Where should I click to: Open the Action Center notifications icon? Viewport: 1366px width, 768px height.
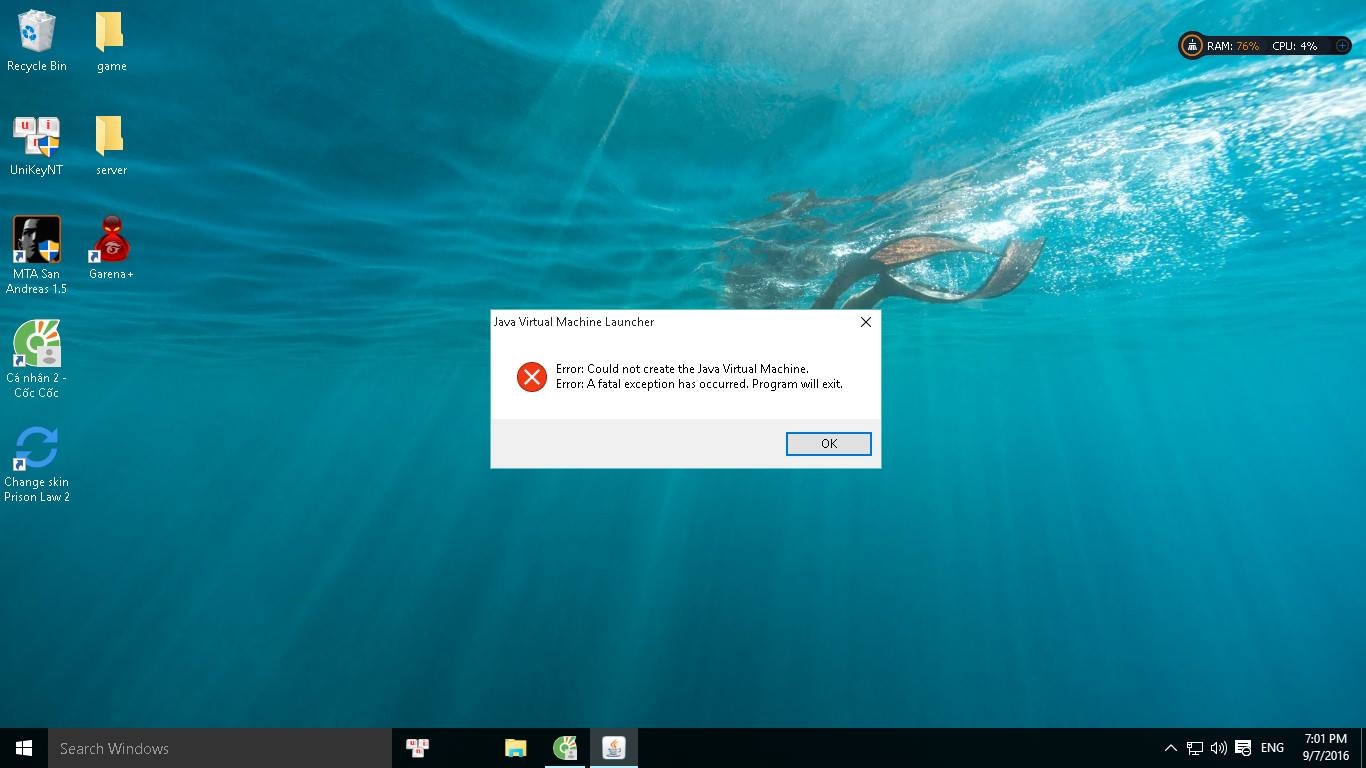[1243, 748]
